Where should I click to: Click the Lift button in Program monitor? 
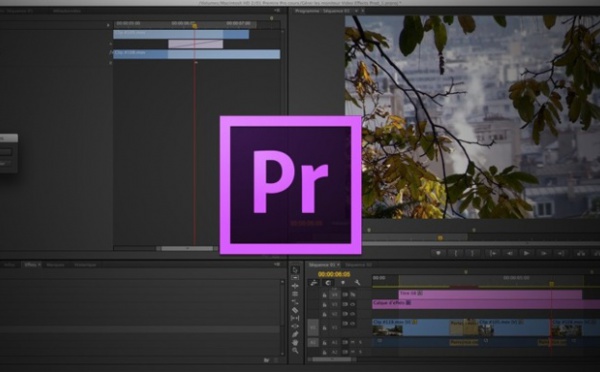click(x=581, y=253)
